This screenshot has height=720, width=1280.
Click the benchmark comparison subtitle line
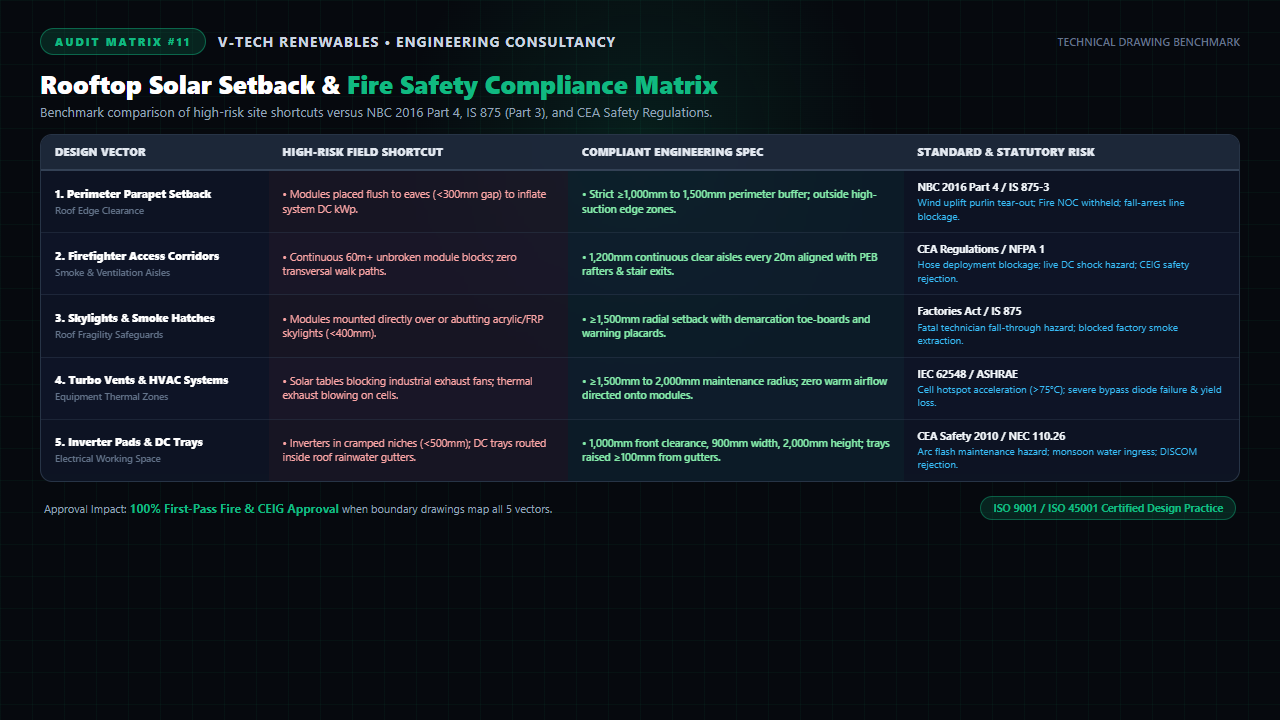[x=376, y=113]
